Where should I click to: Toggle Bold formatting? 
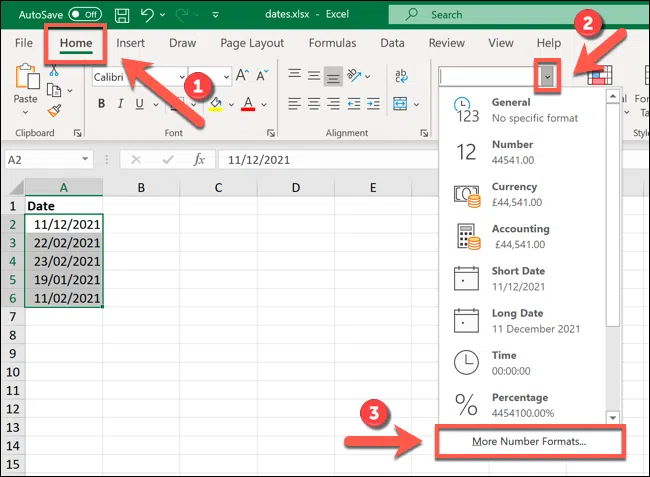(x=101, y=104)
